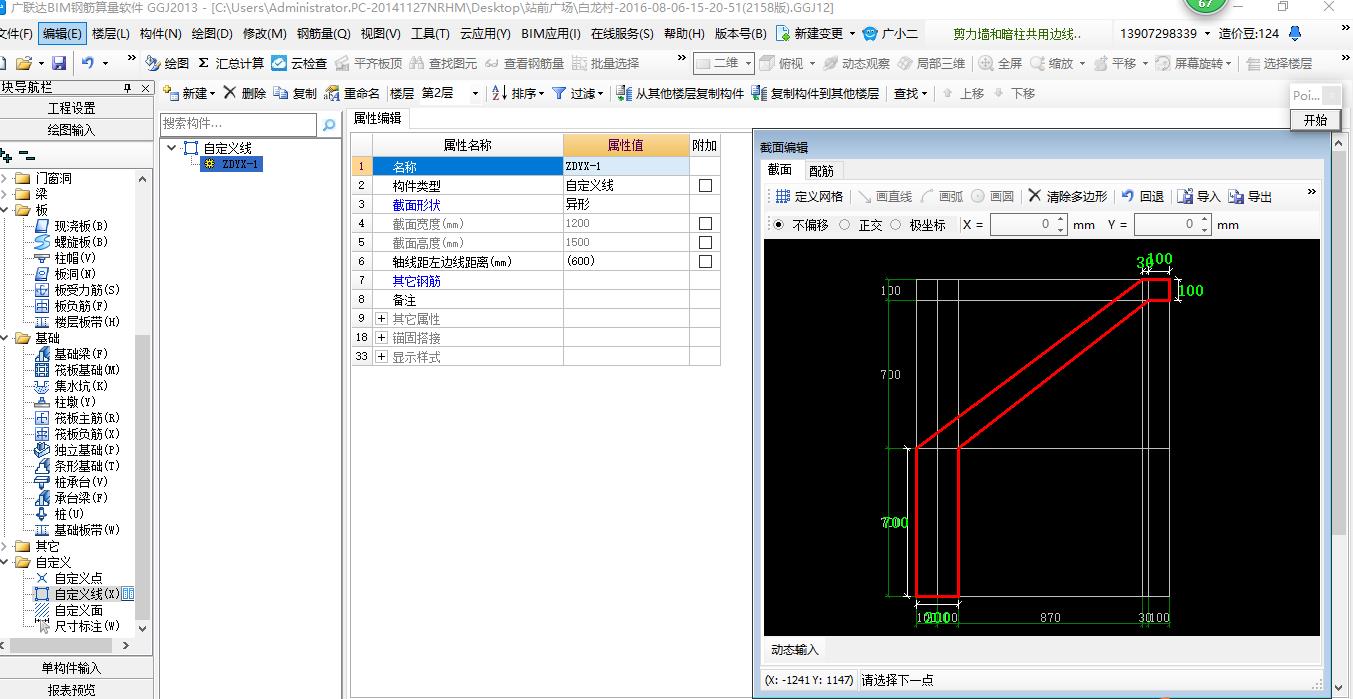Image resolution: width=1353 pixels, height=699 pixels.
Task: Expand the 显示样式 row
Action: [x=381, y=357]
